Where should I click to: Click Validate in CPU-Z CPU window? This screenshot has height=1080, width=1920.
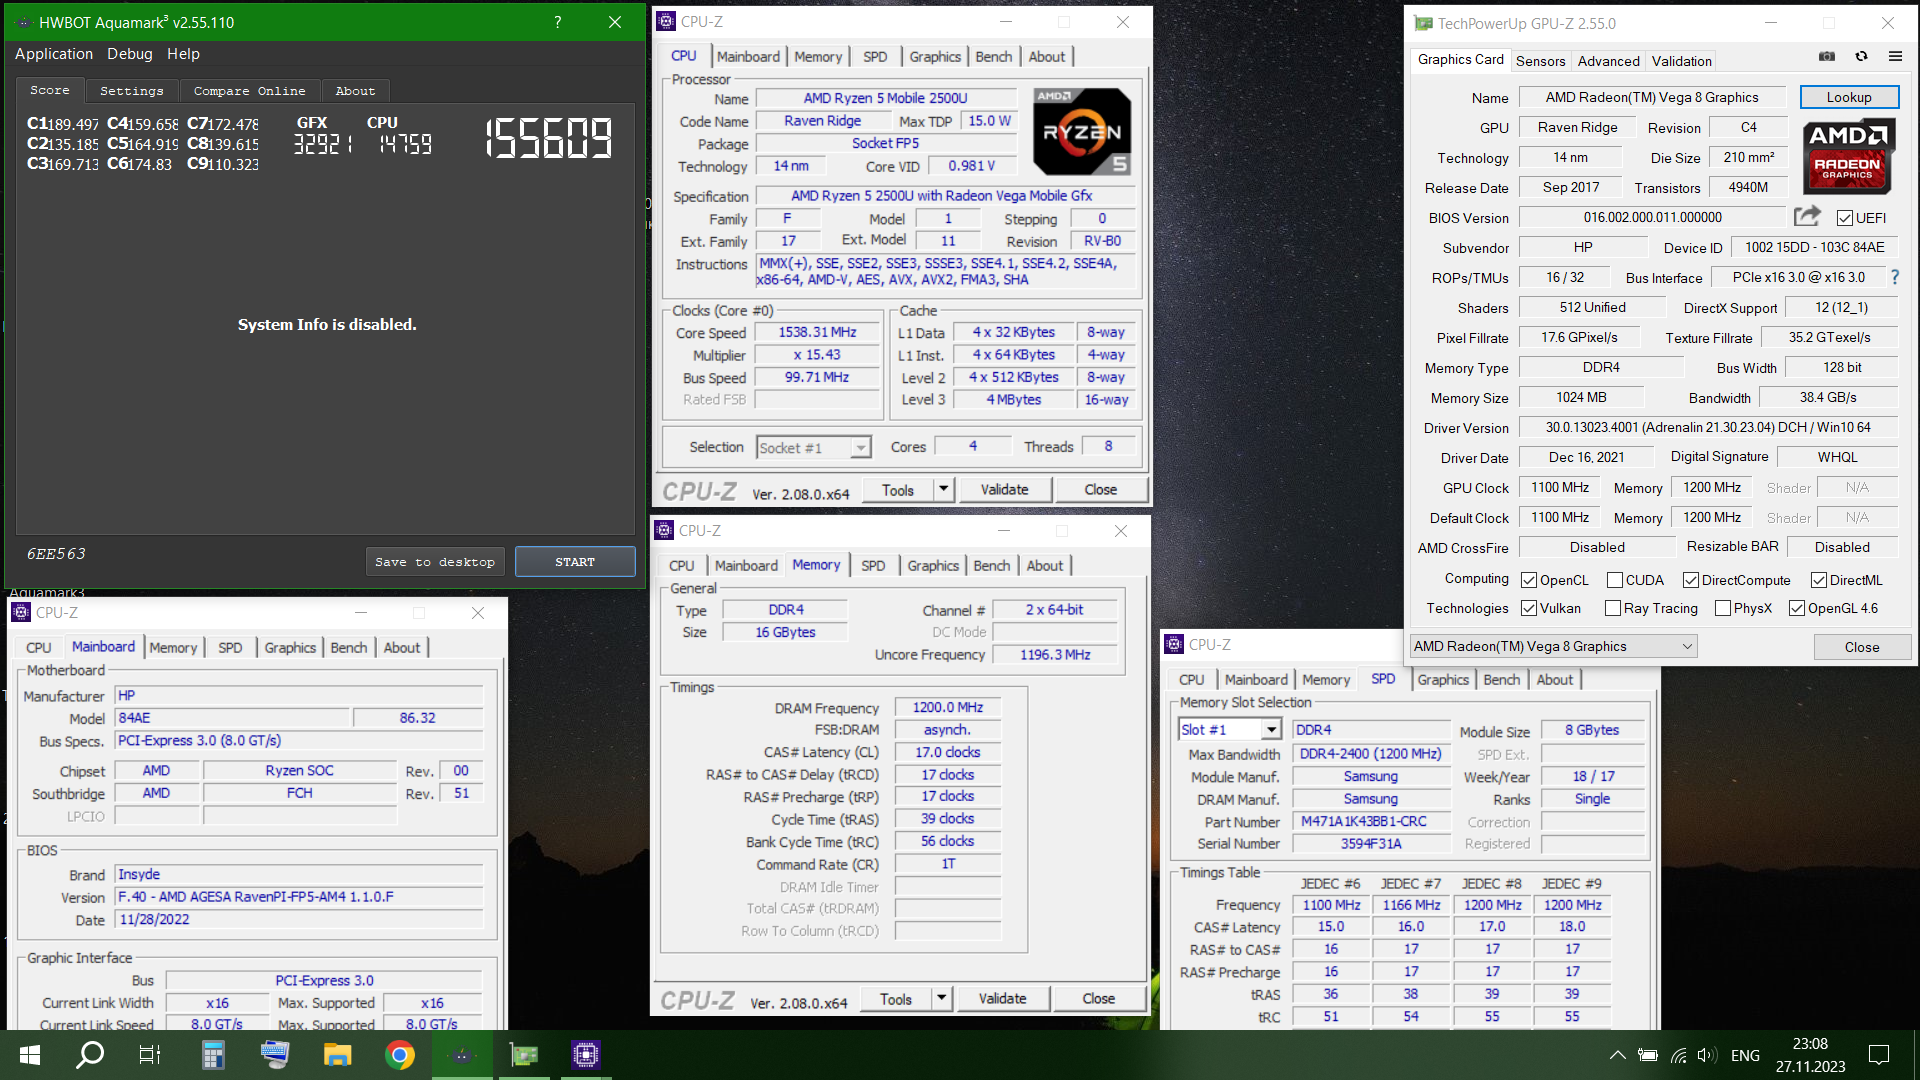click(1004, 489)
